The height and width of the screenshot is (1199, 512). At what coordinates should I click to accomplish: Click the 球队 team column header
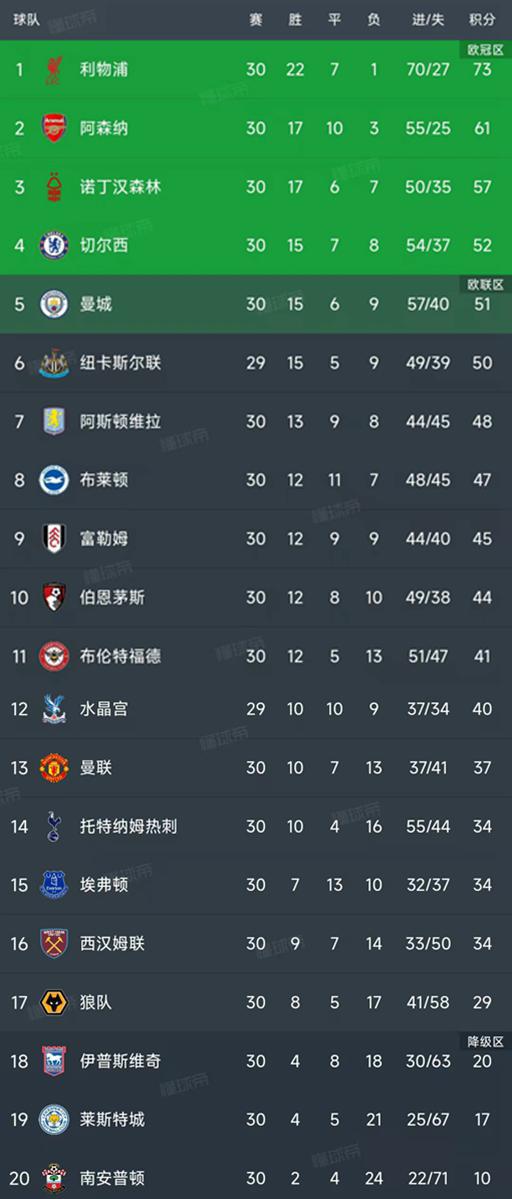(26, 20)
